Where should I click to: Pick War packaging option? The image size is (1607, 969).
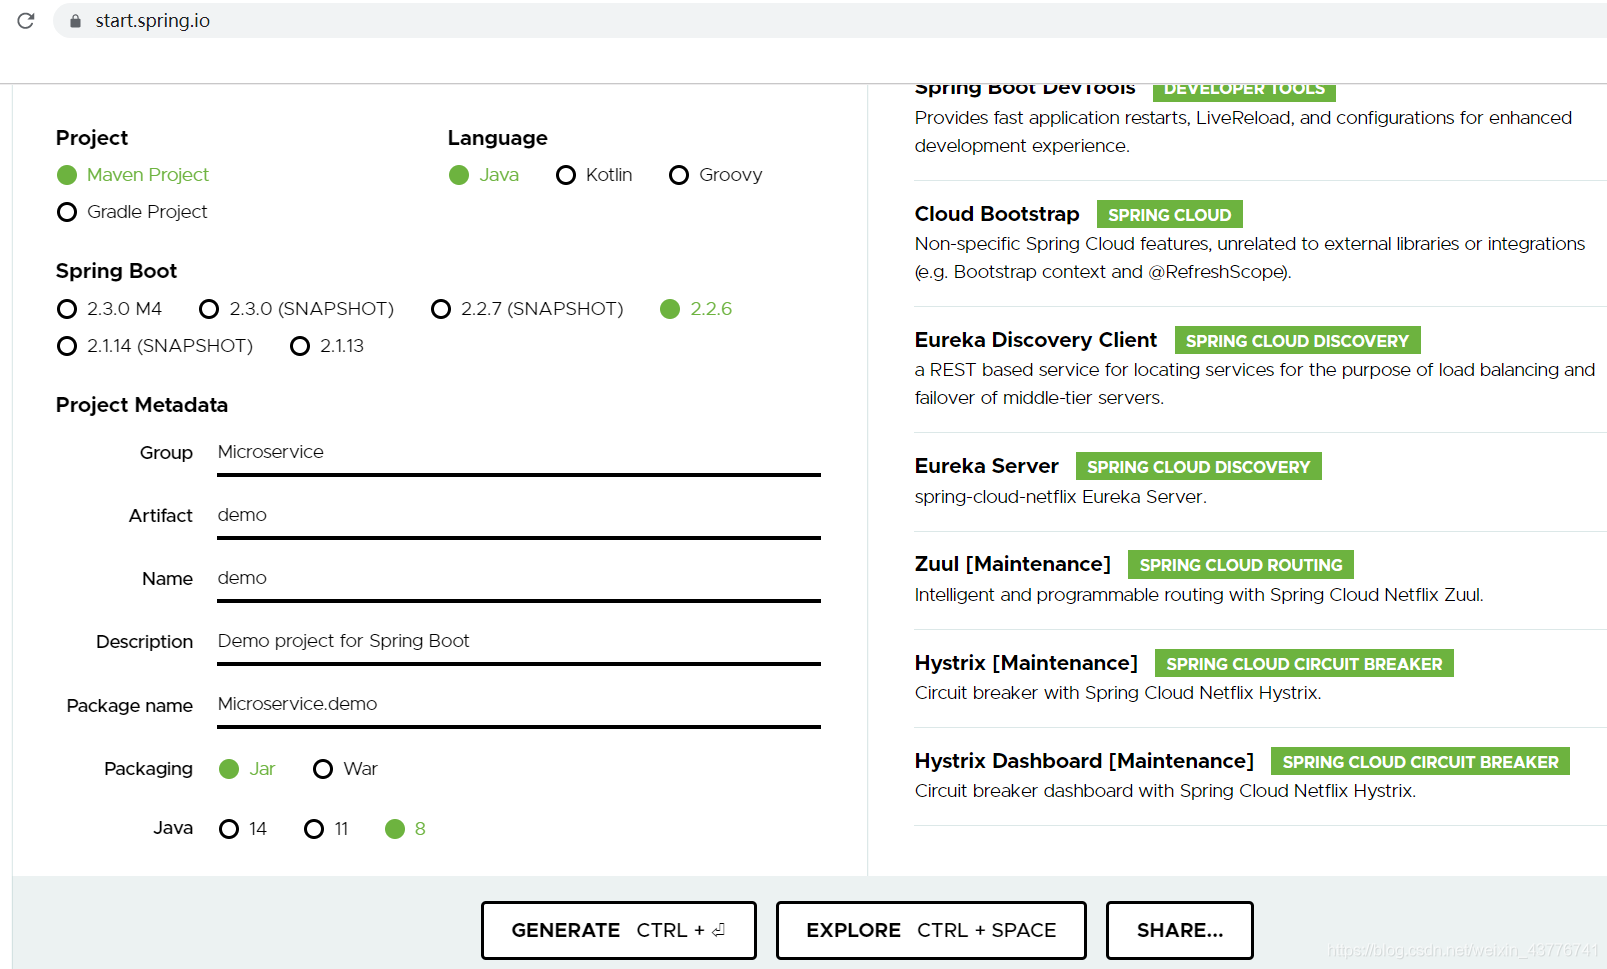[345, 769]
